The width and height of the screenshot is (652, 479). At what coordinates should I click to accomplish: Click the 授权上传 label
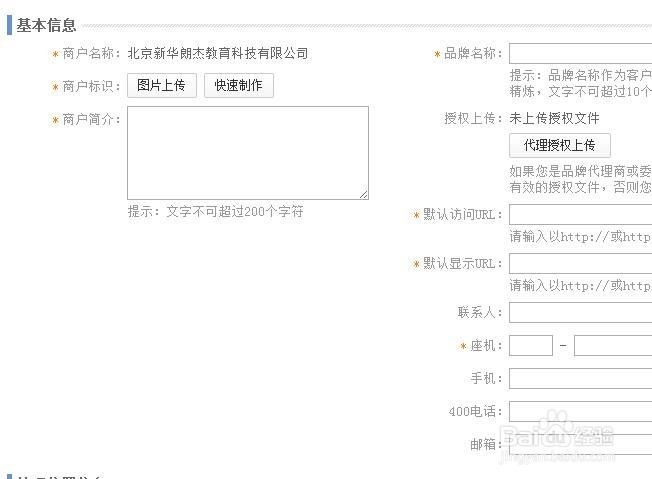(x=473, y=119)
